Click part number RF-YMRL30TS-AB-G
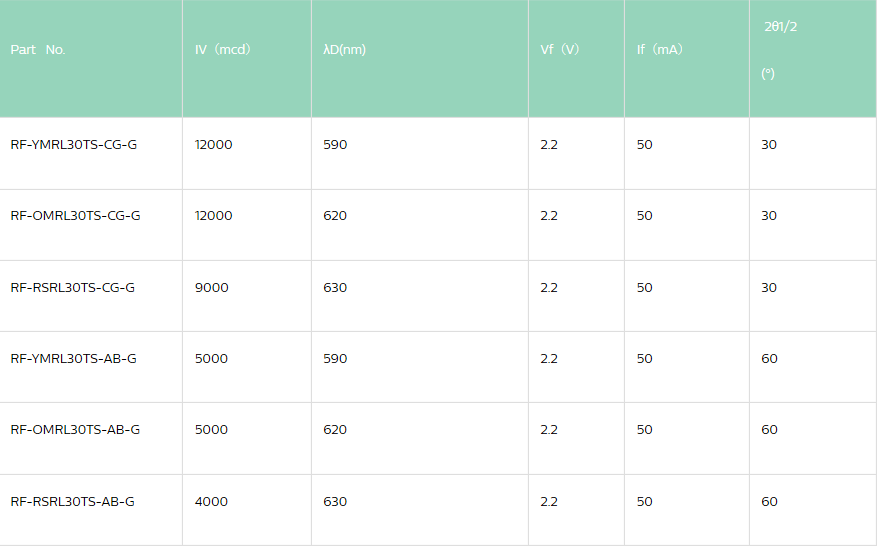This screenshot has width=878, height=548. [x=74, y=359]
